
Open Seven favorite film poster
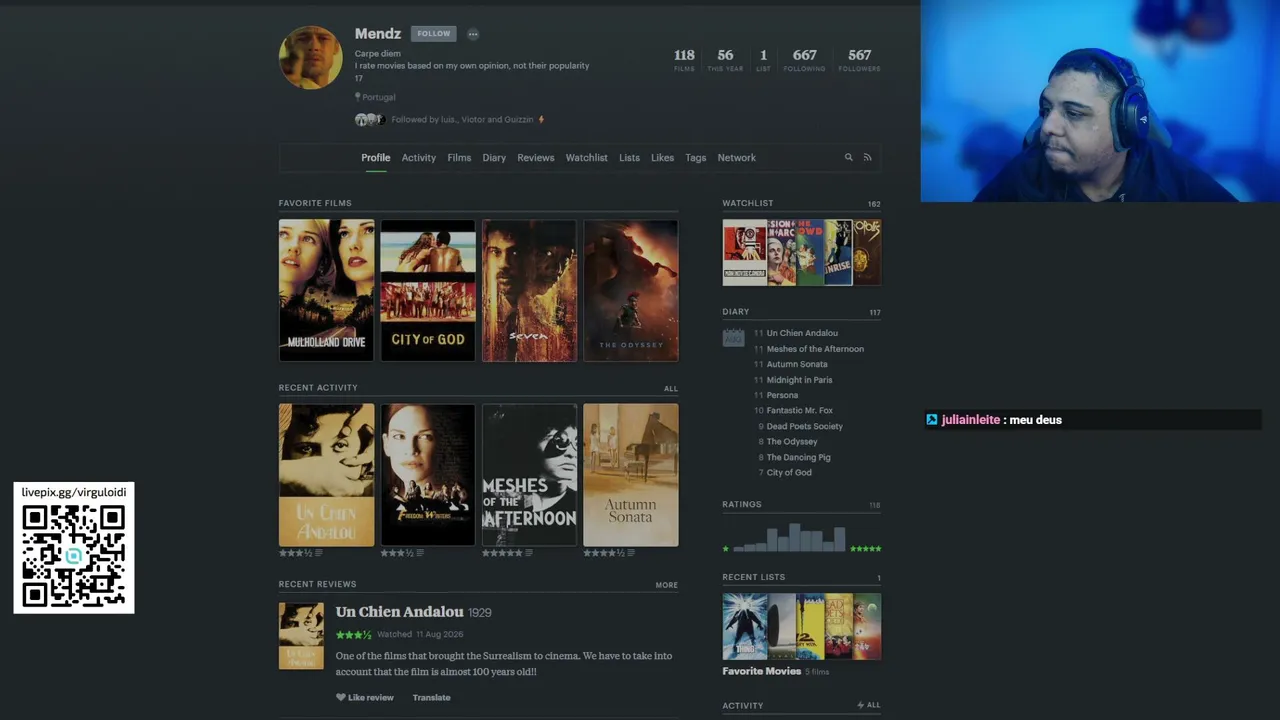(x=530, y=290)
